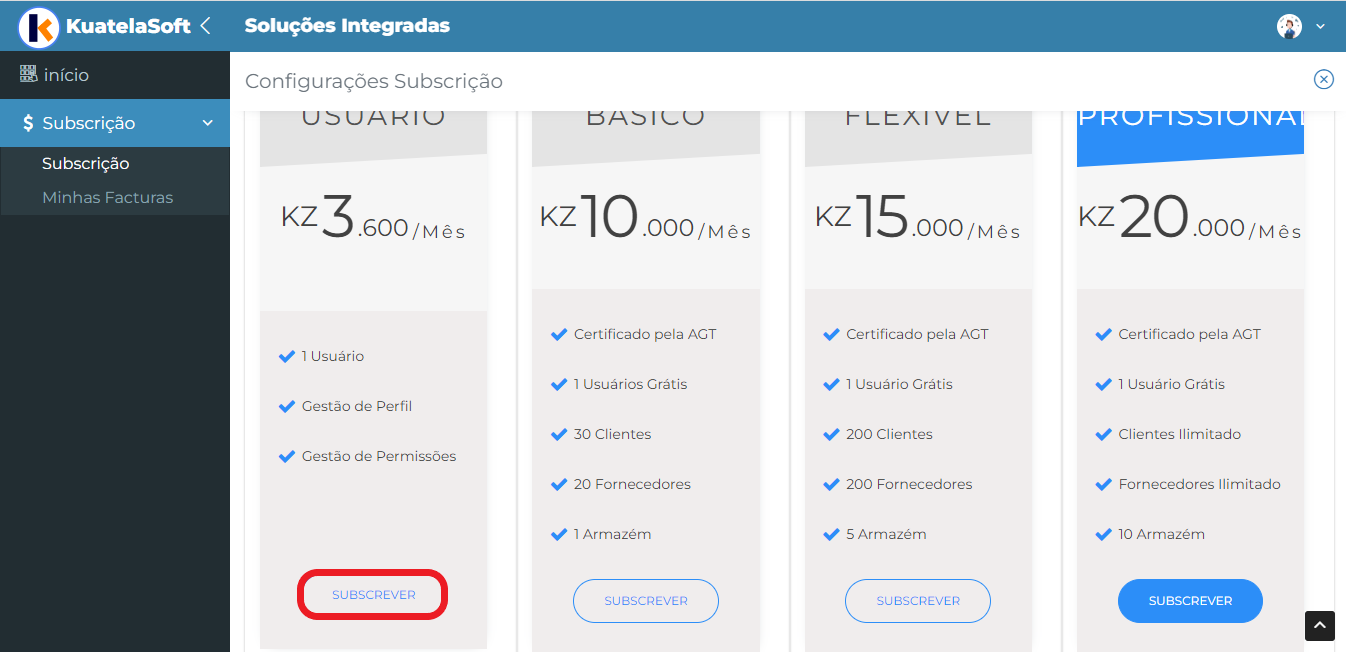This screenshot has height=652, width=1346.
Task: Select the Subscrição submenu item
Action: pos(86,163)
